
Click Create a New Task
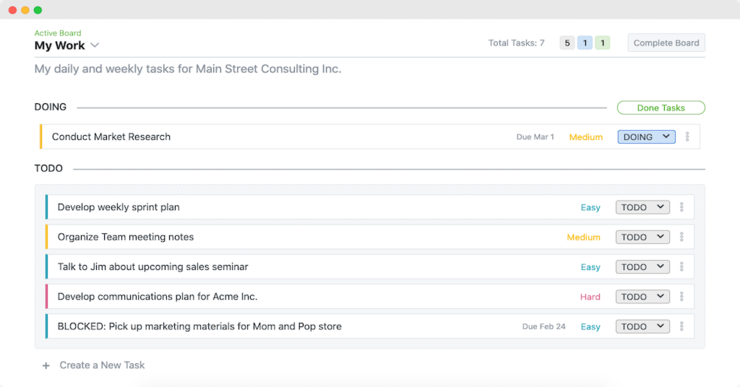click(102, 365)
